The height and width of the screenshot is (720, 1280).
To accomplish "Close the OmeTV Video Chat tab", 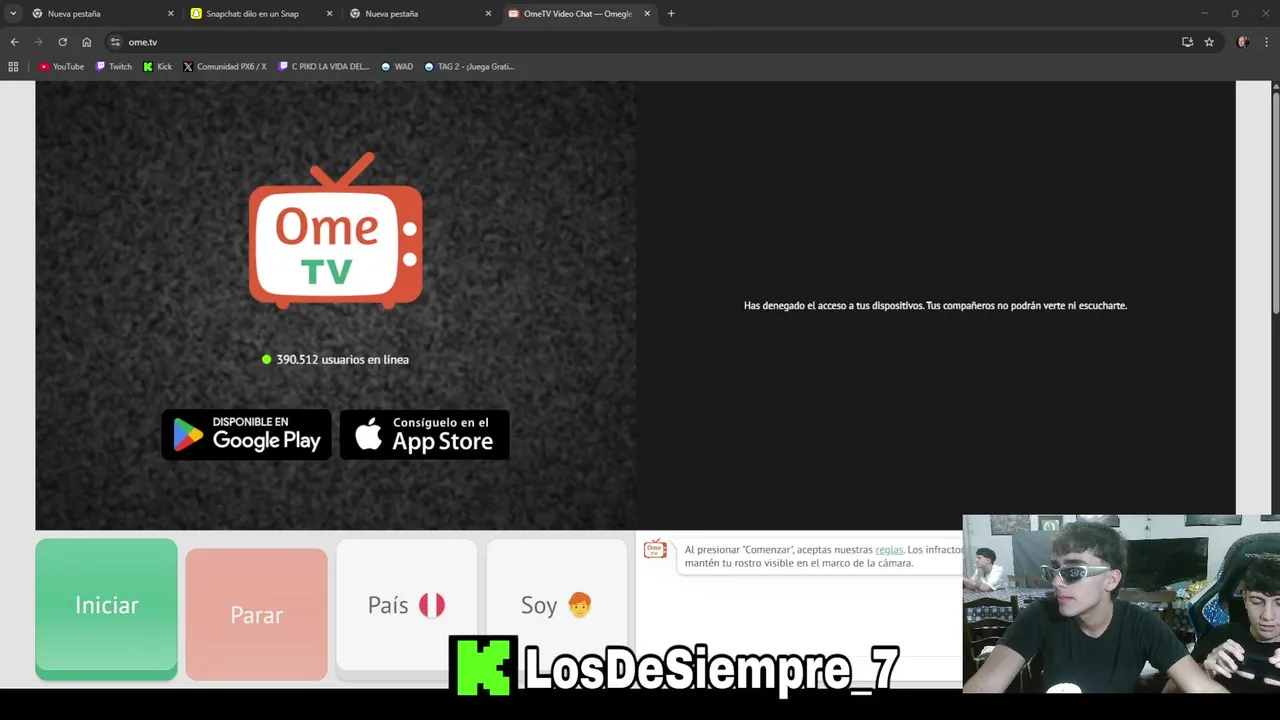I will click(x=647, y=14).
